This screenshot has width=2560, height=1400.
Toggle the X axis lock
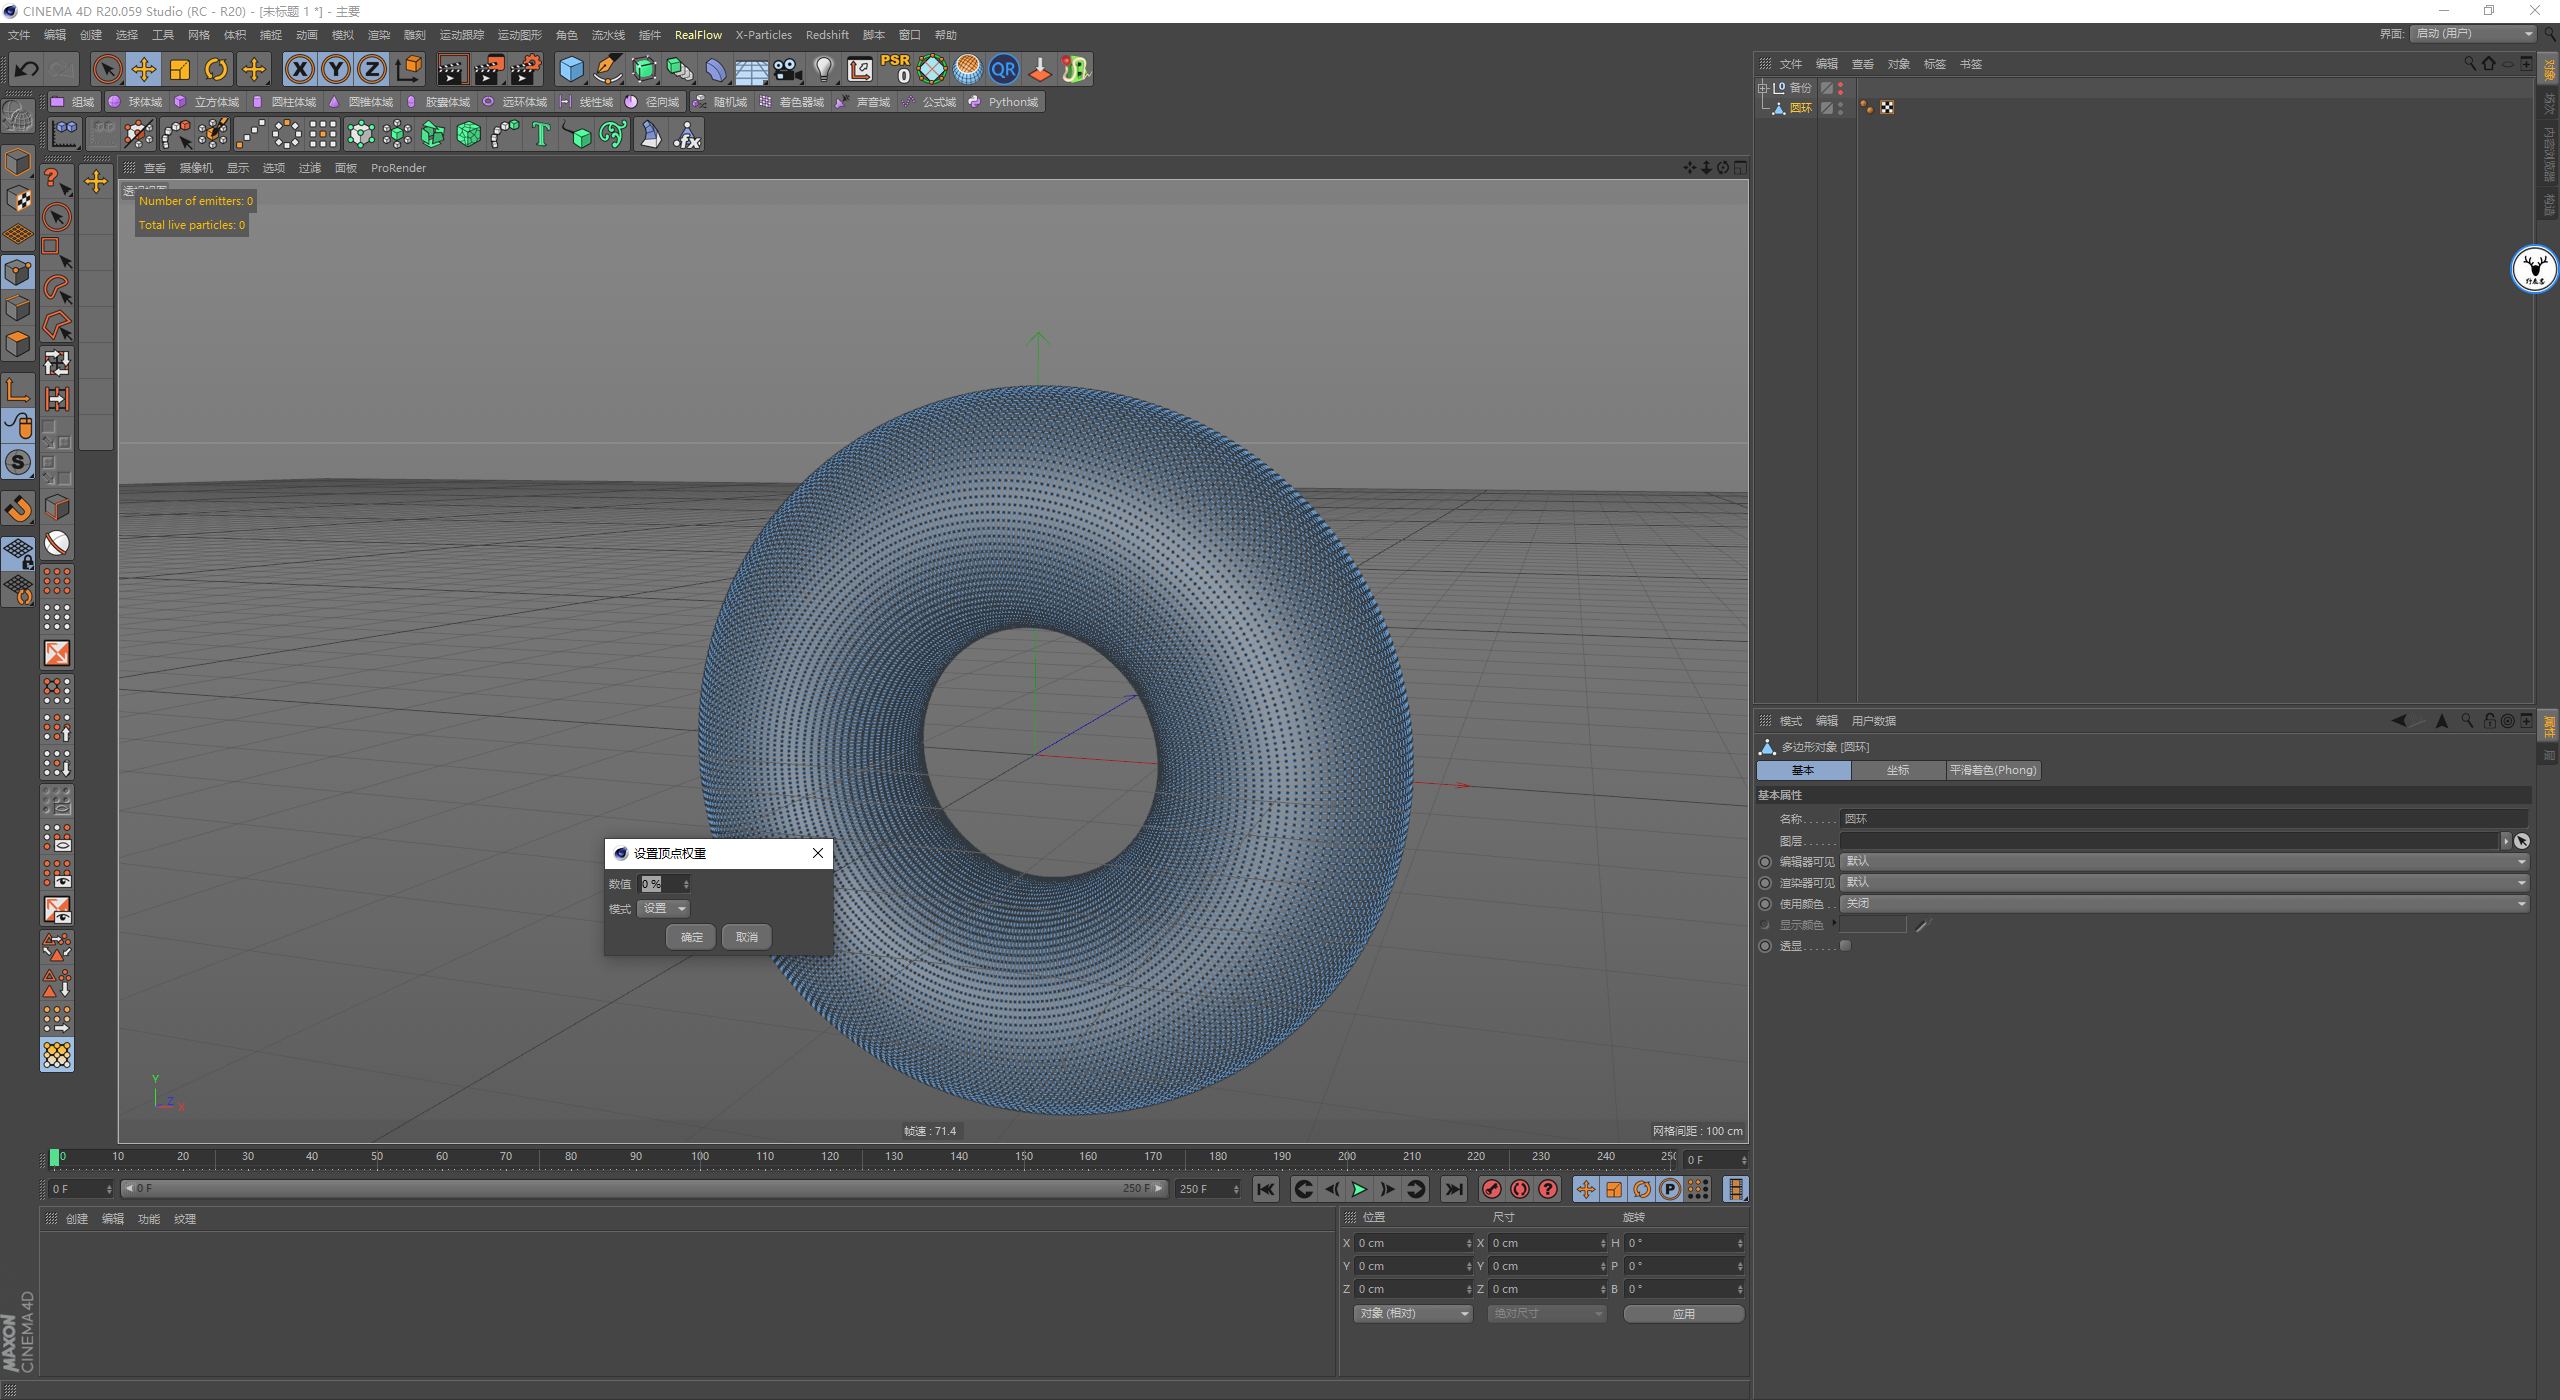(x=299, y=69)
